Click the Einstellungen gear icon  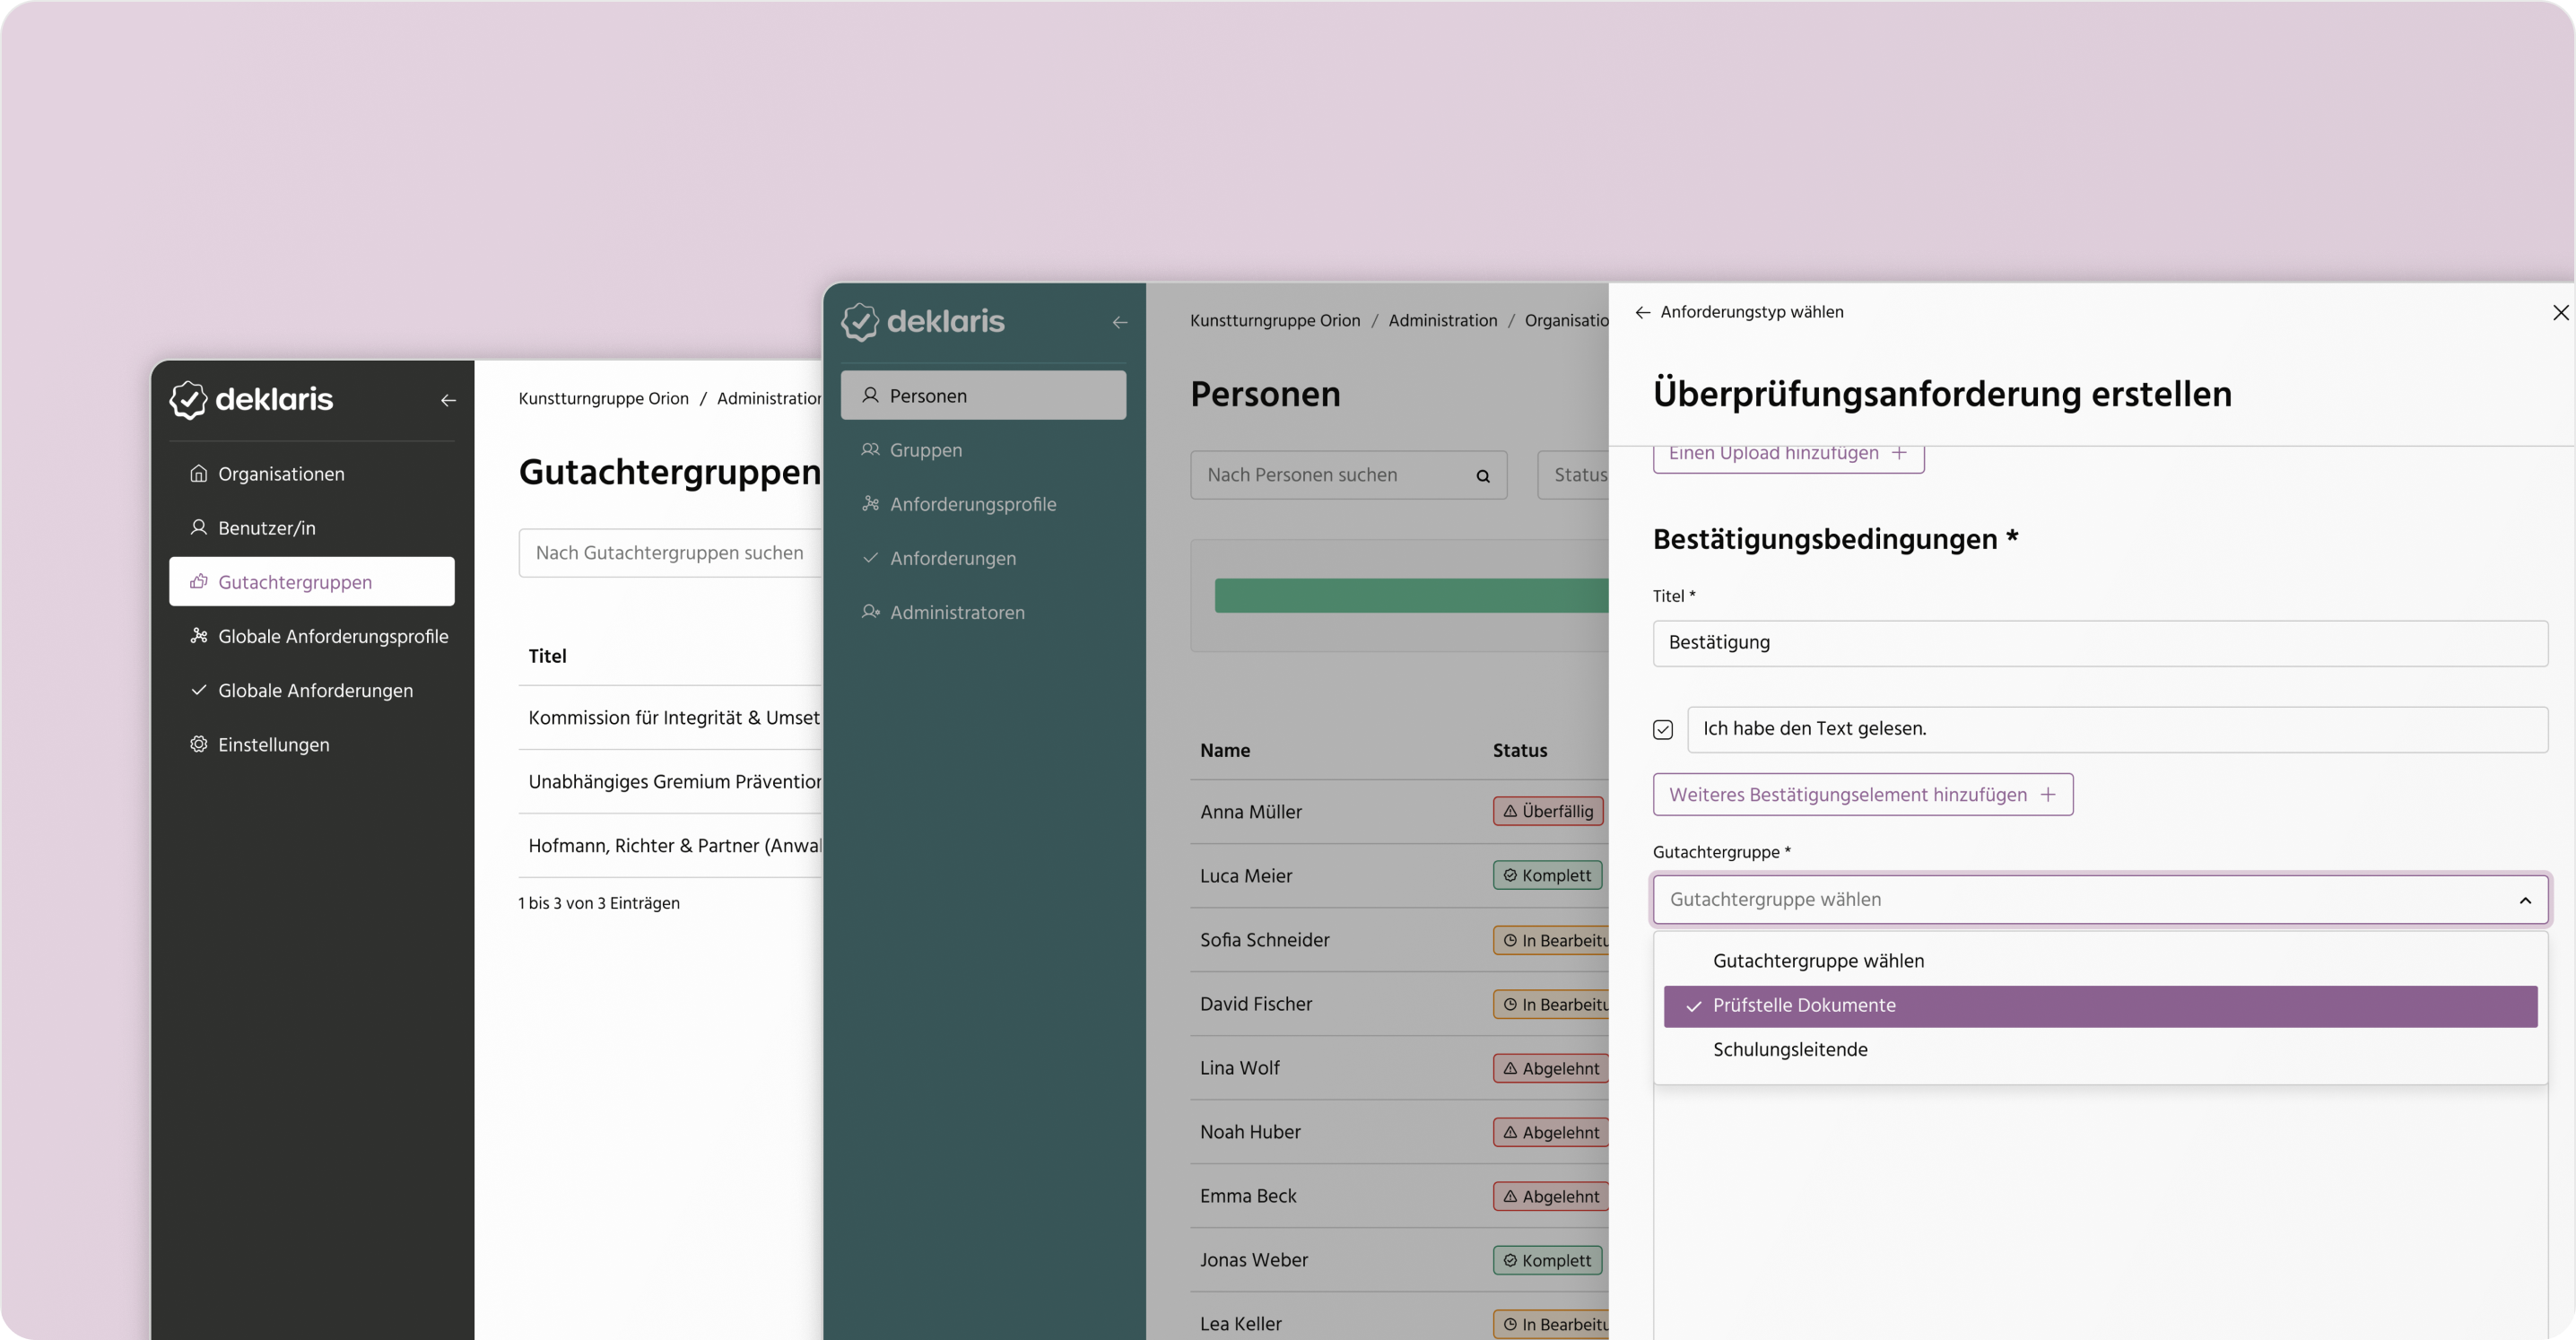pyautogui.click(x=199, y=744)
